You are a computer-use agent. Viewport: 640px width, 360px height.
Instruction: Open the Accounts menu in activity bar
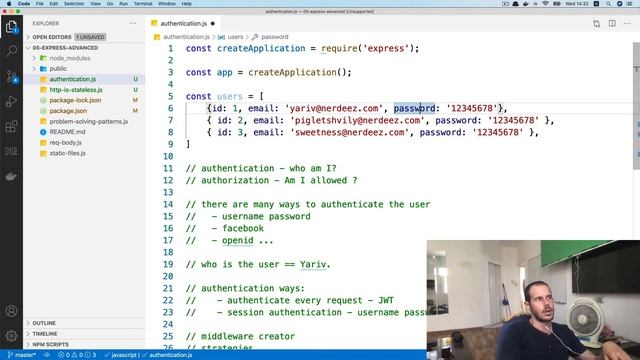(11, 311)
